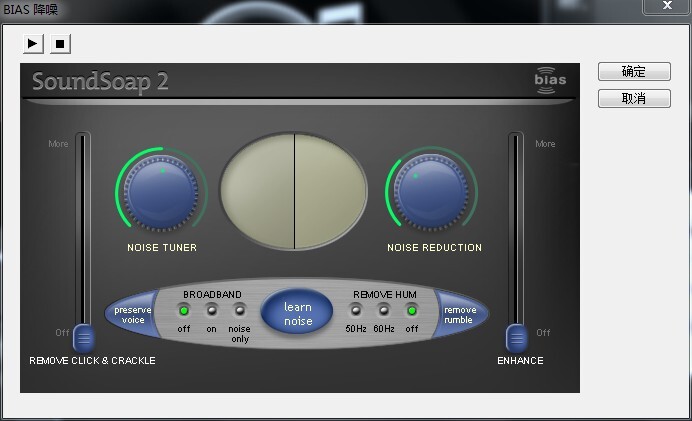Click the More label above Enhance slider

click(x=545, y=144)
